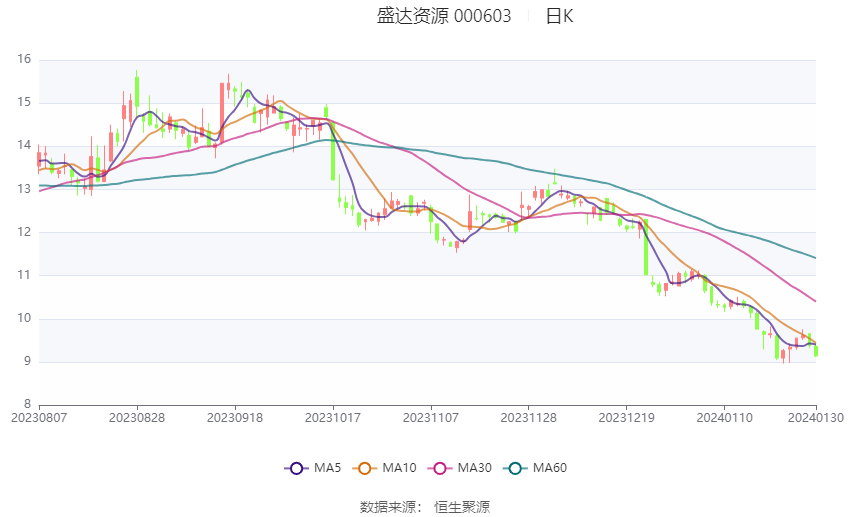Viewport: 850px width, 517px height.
Task: Toggle the MA30 legend series
Action: point(460,468)
